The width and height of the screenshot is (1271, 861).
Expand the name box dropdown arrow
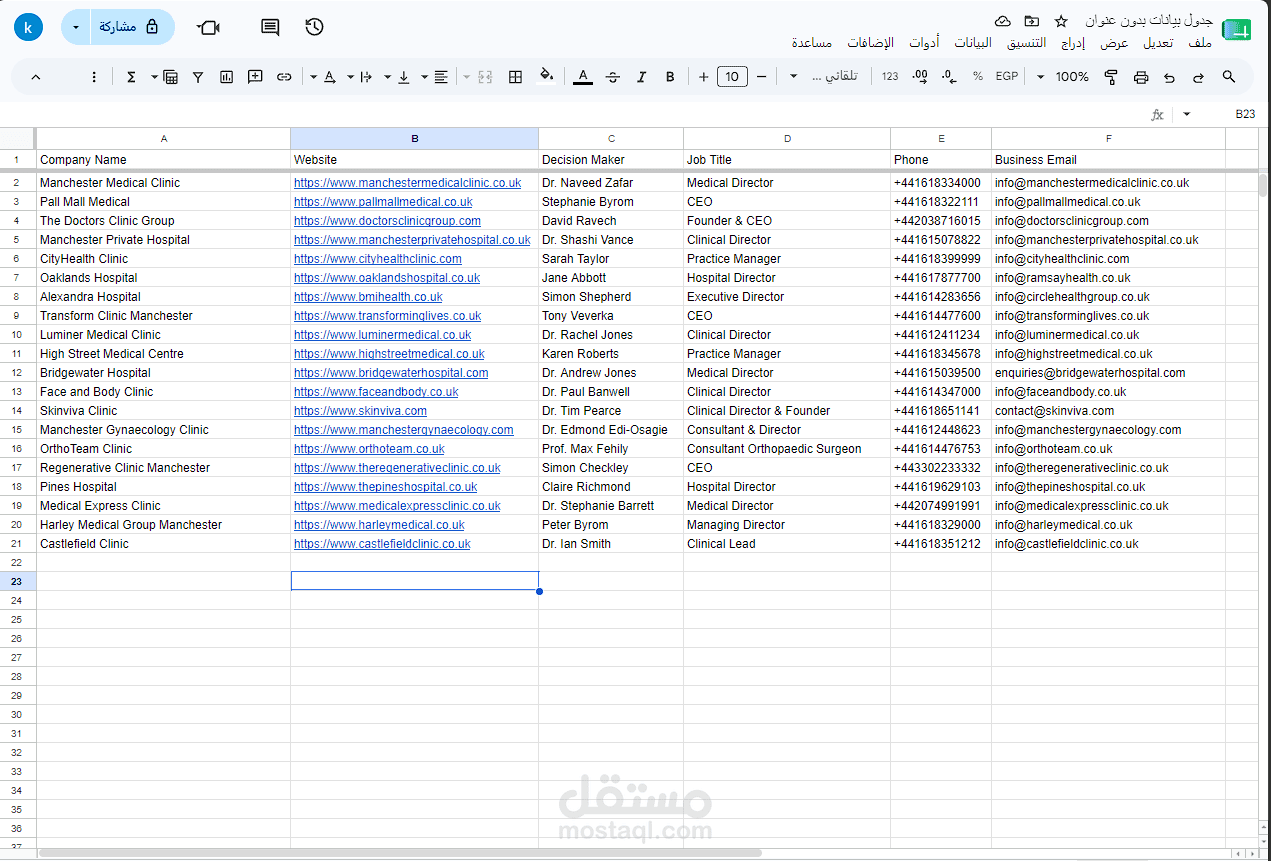[x=1187, y=115]
